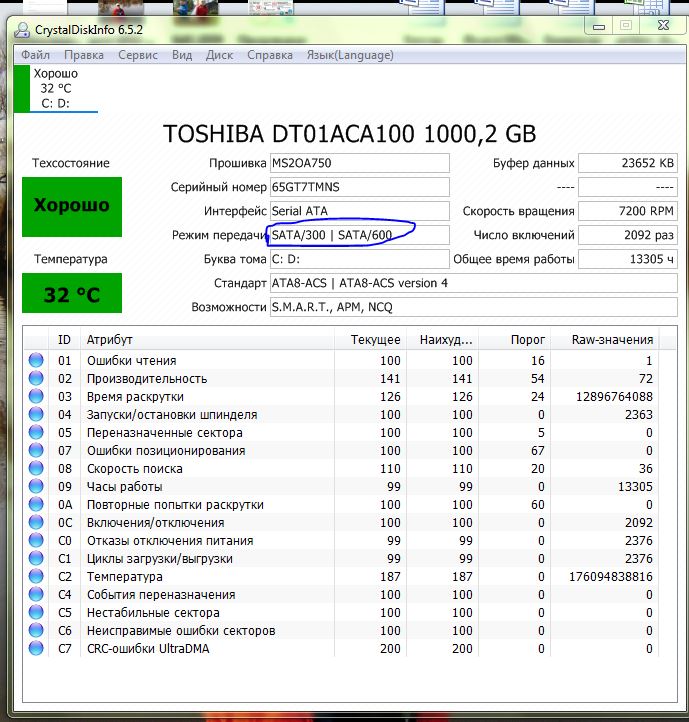Click the status orb next to Производительность

[37, 379]
